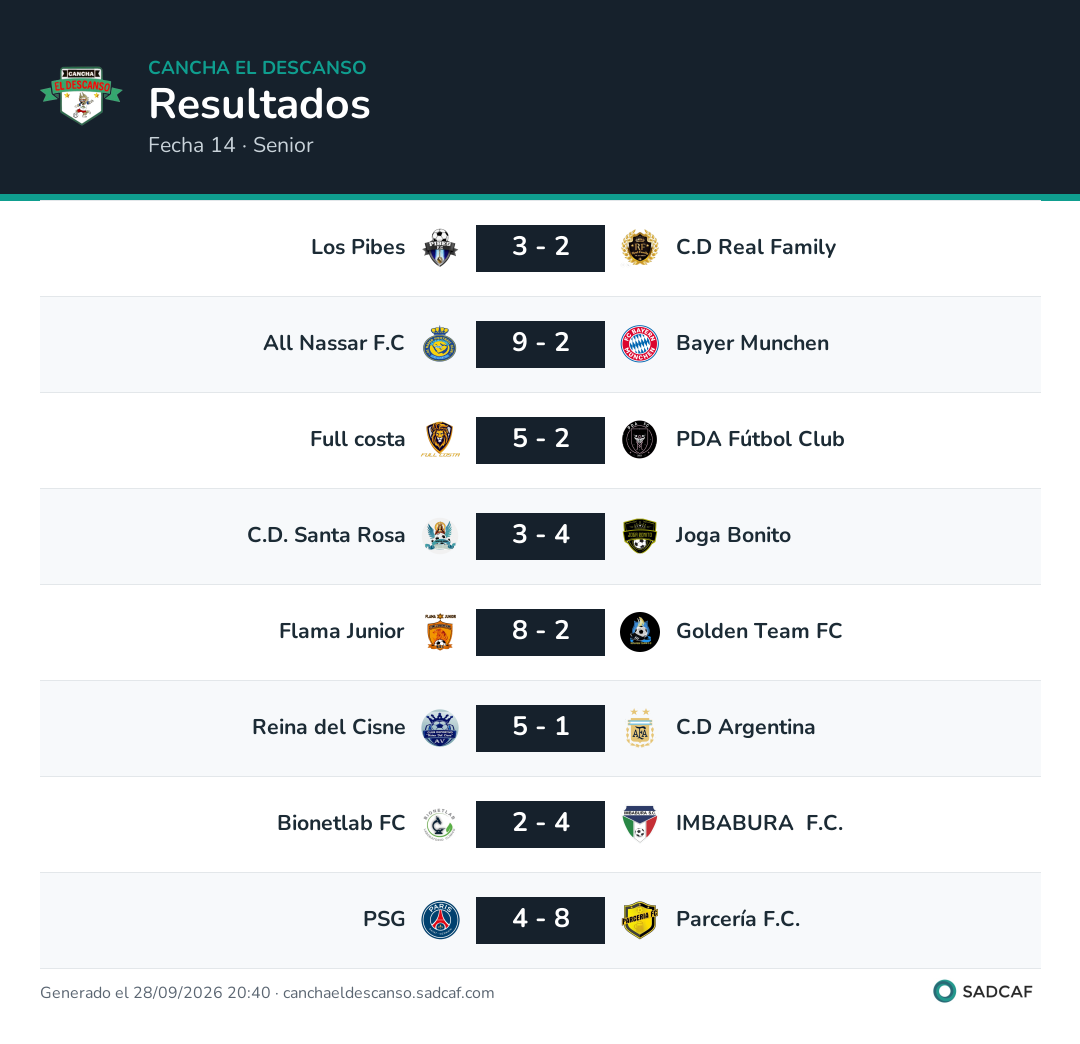Screen dimensions: 1080x1044
Task: Select the Golden Team FC crest
Action: coord(640,632)
